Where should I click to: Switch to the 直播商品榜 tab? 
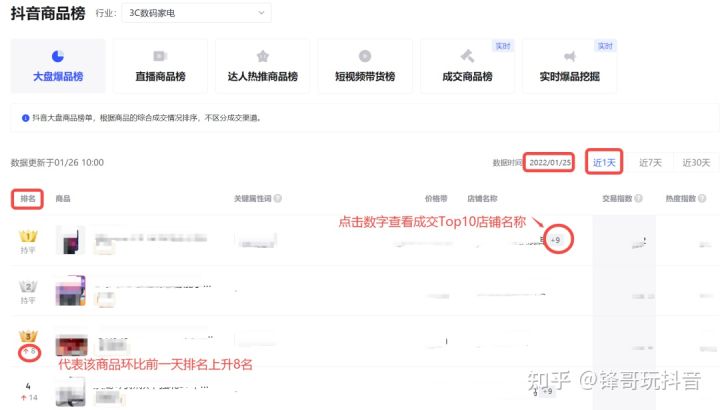[x=160, y=66]
